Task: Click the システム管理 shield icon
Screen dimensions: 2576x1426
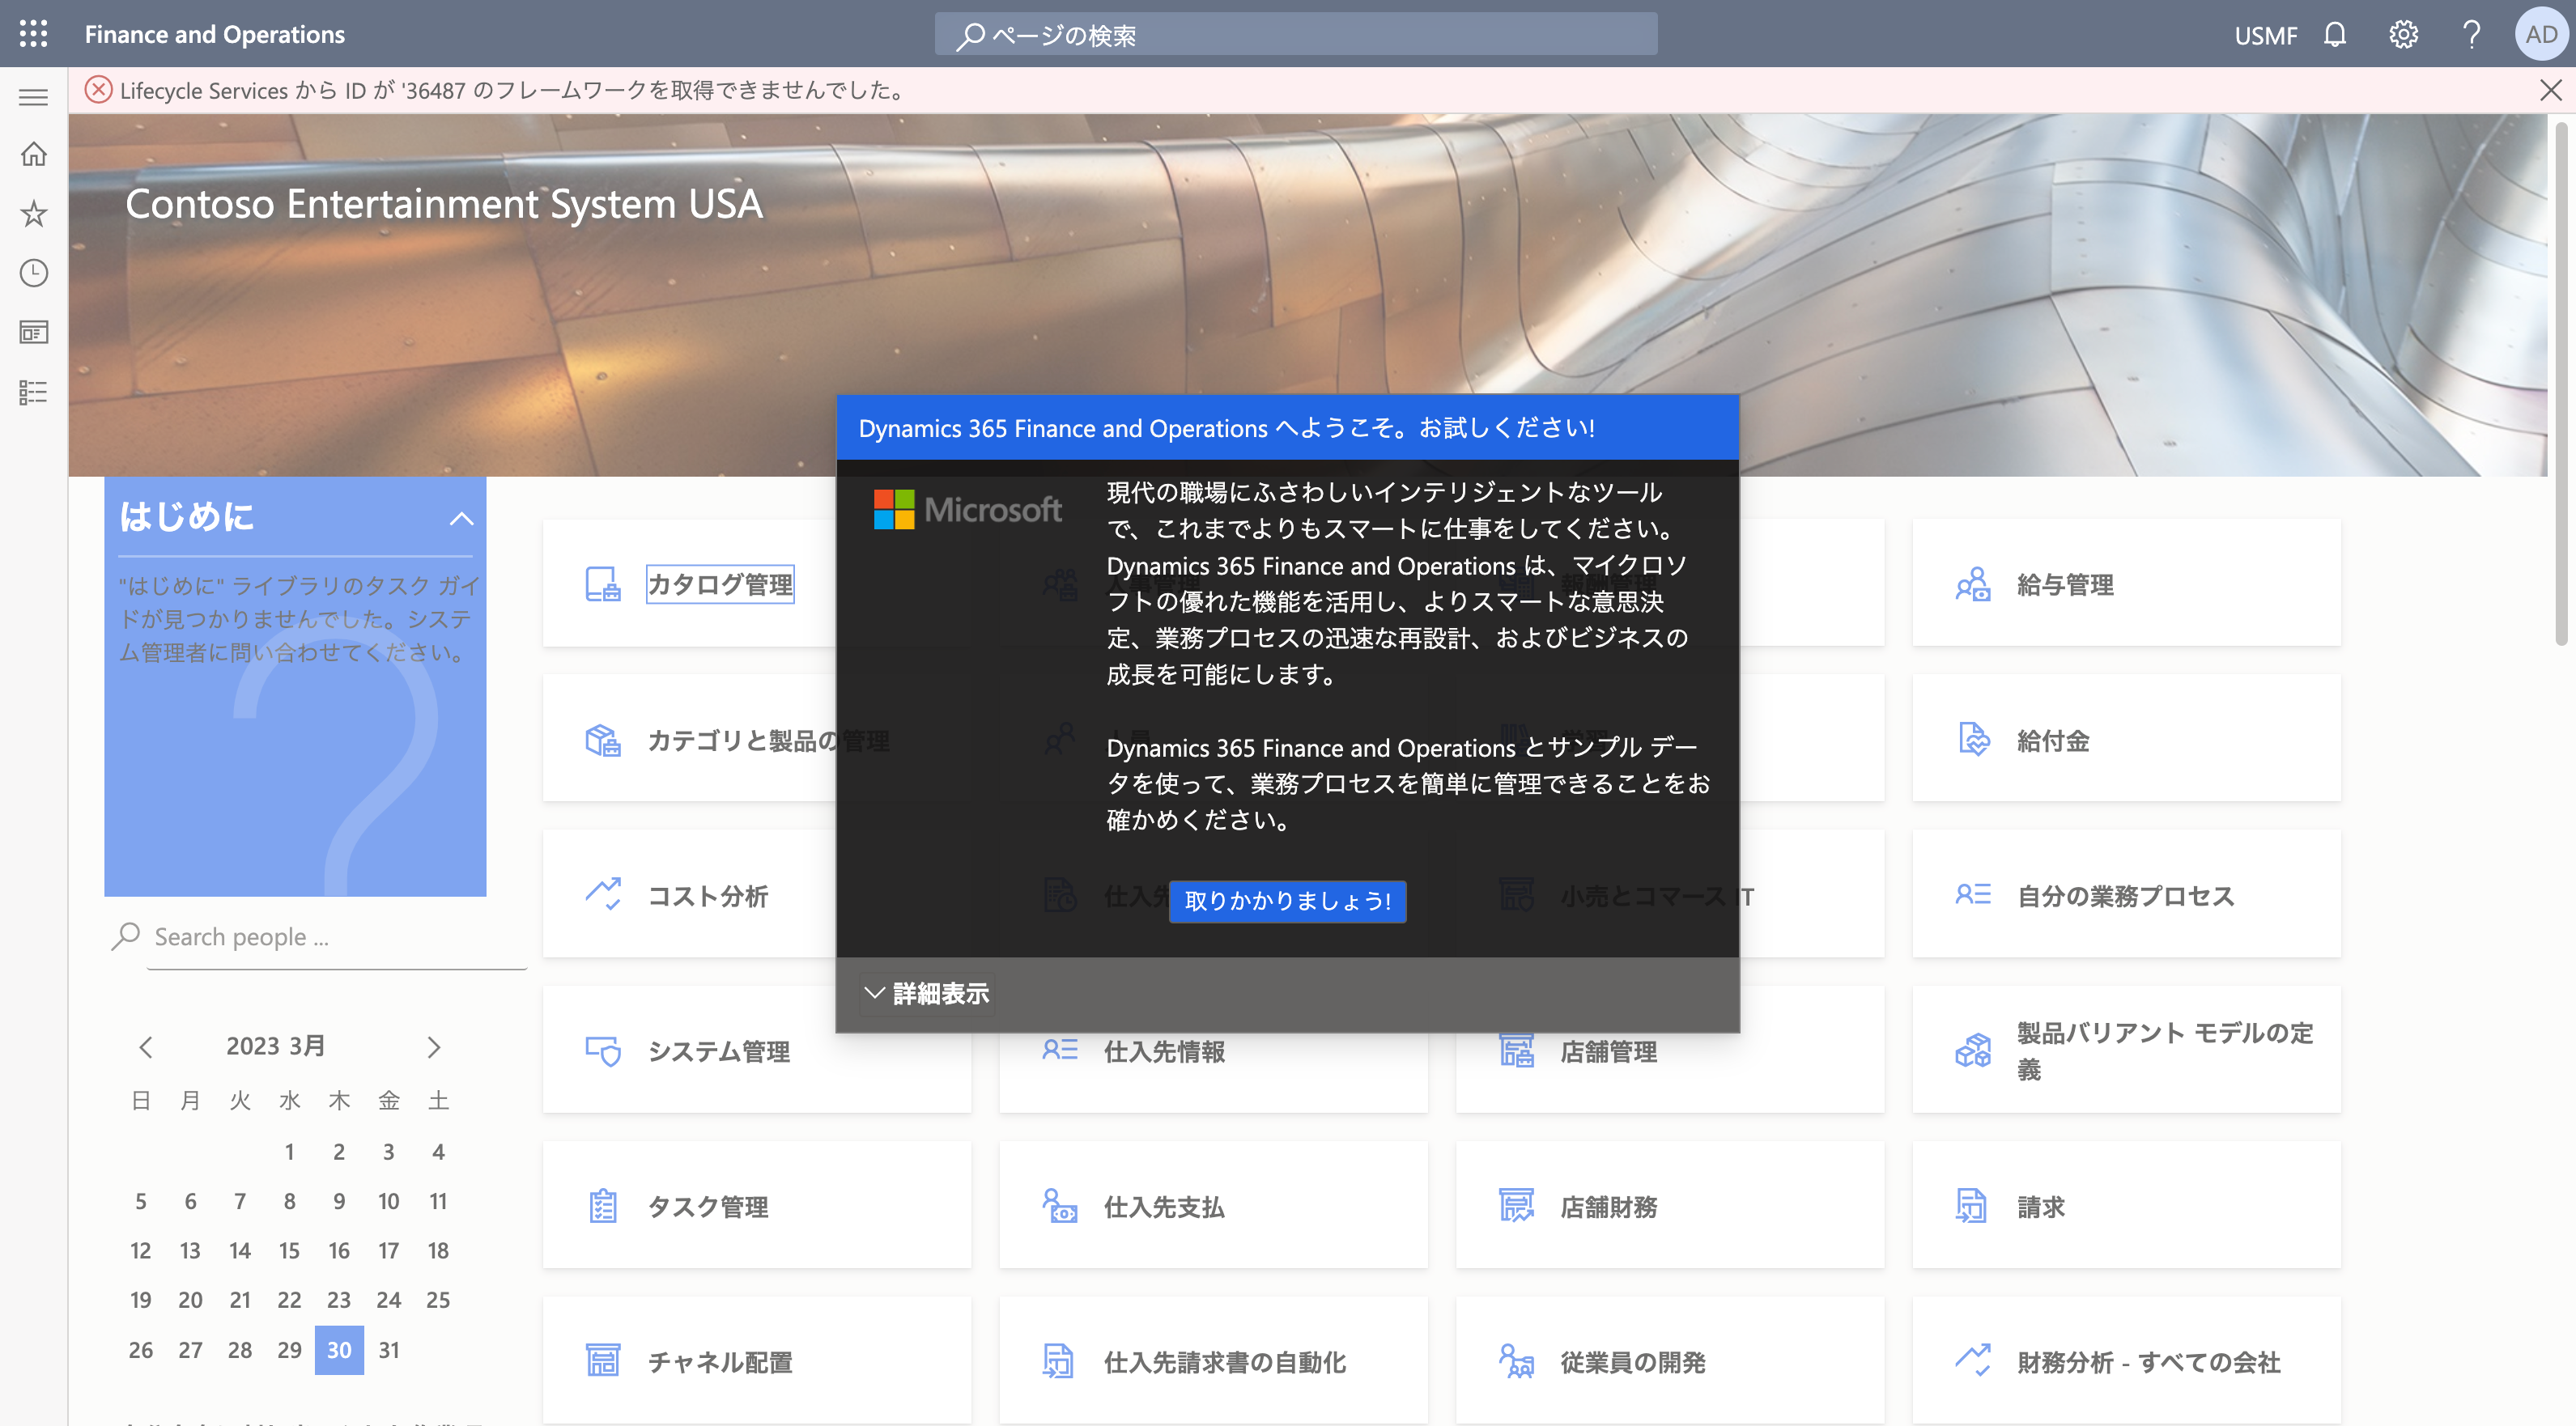Action: point(602,1051)
